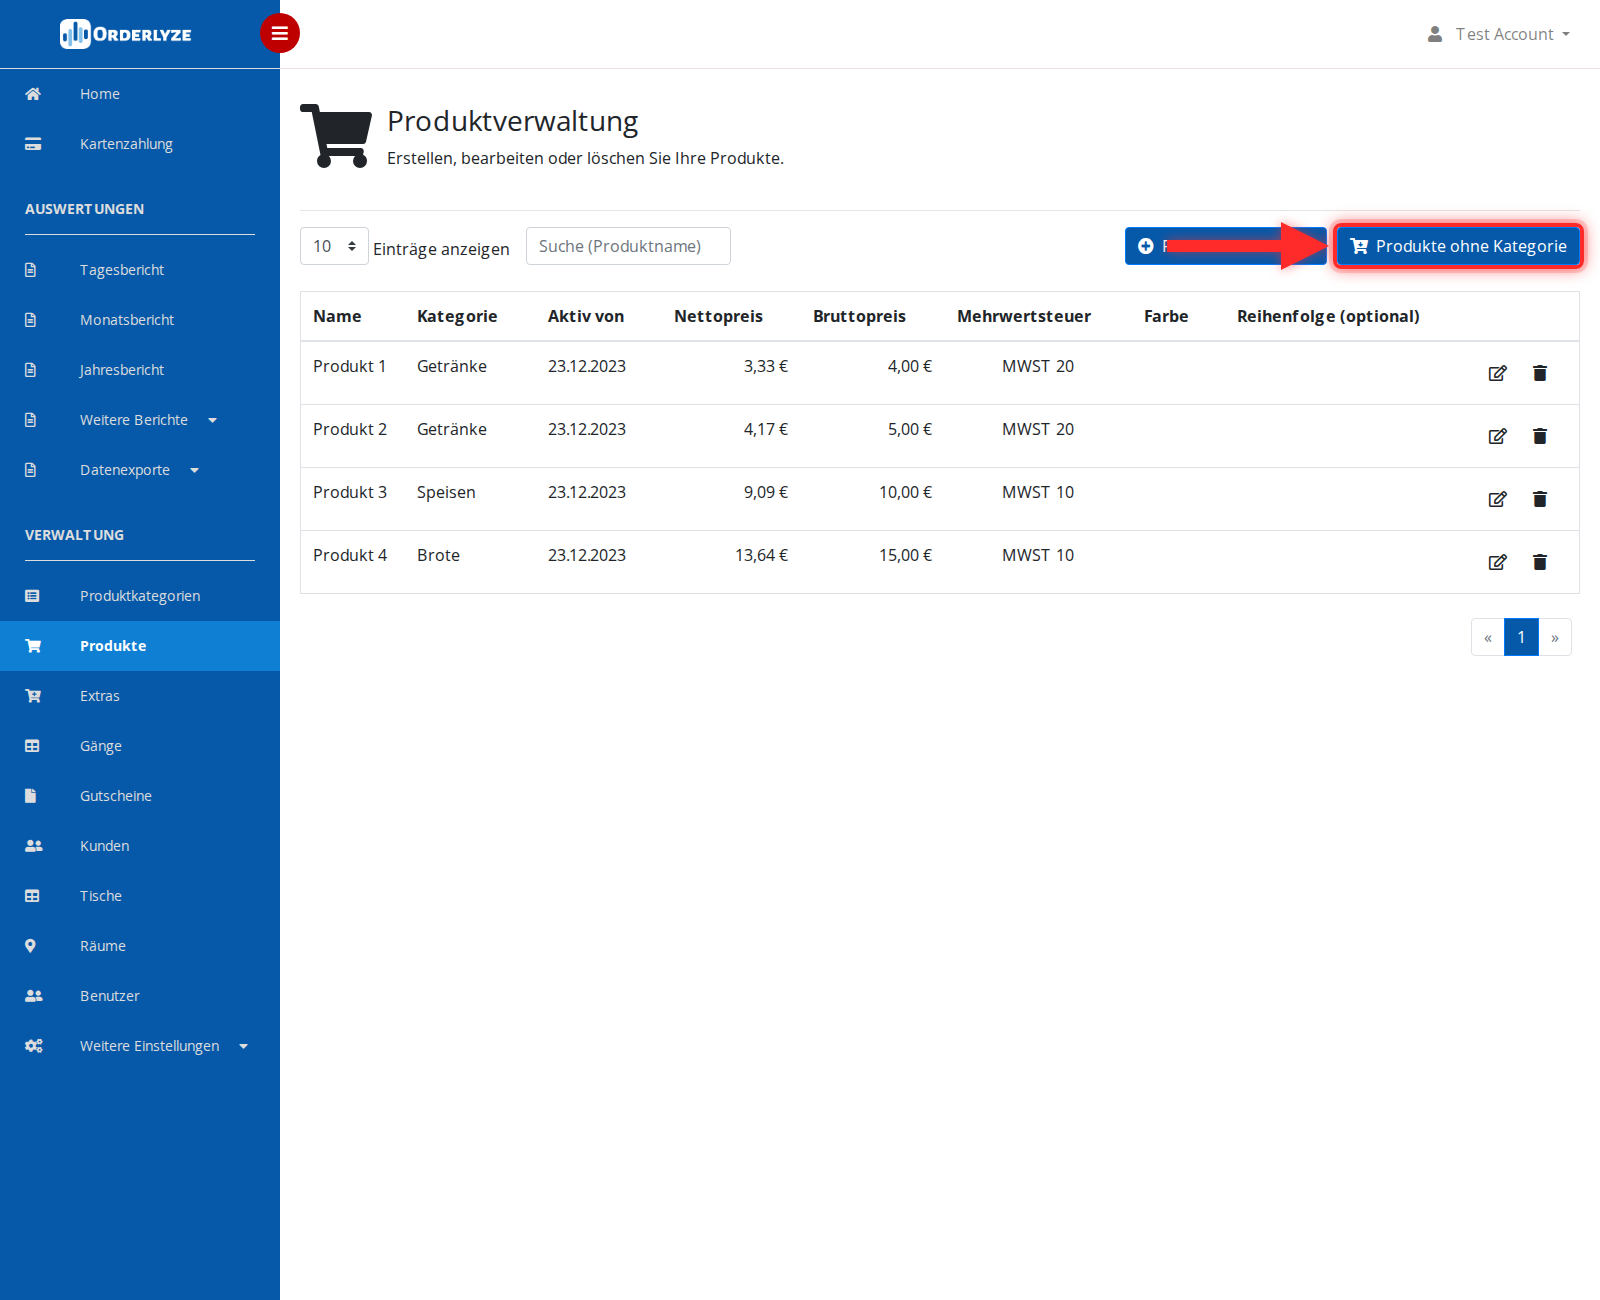
Task: Edit Produkt 1 with pencil icon
Action: coord(1497,373)
